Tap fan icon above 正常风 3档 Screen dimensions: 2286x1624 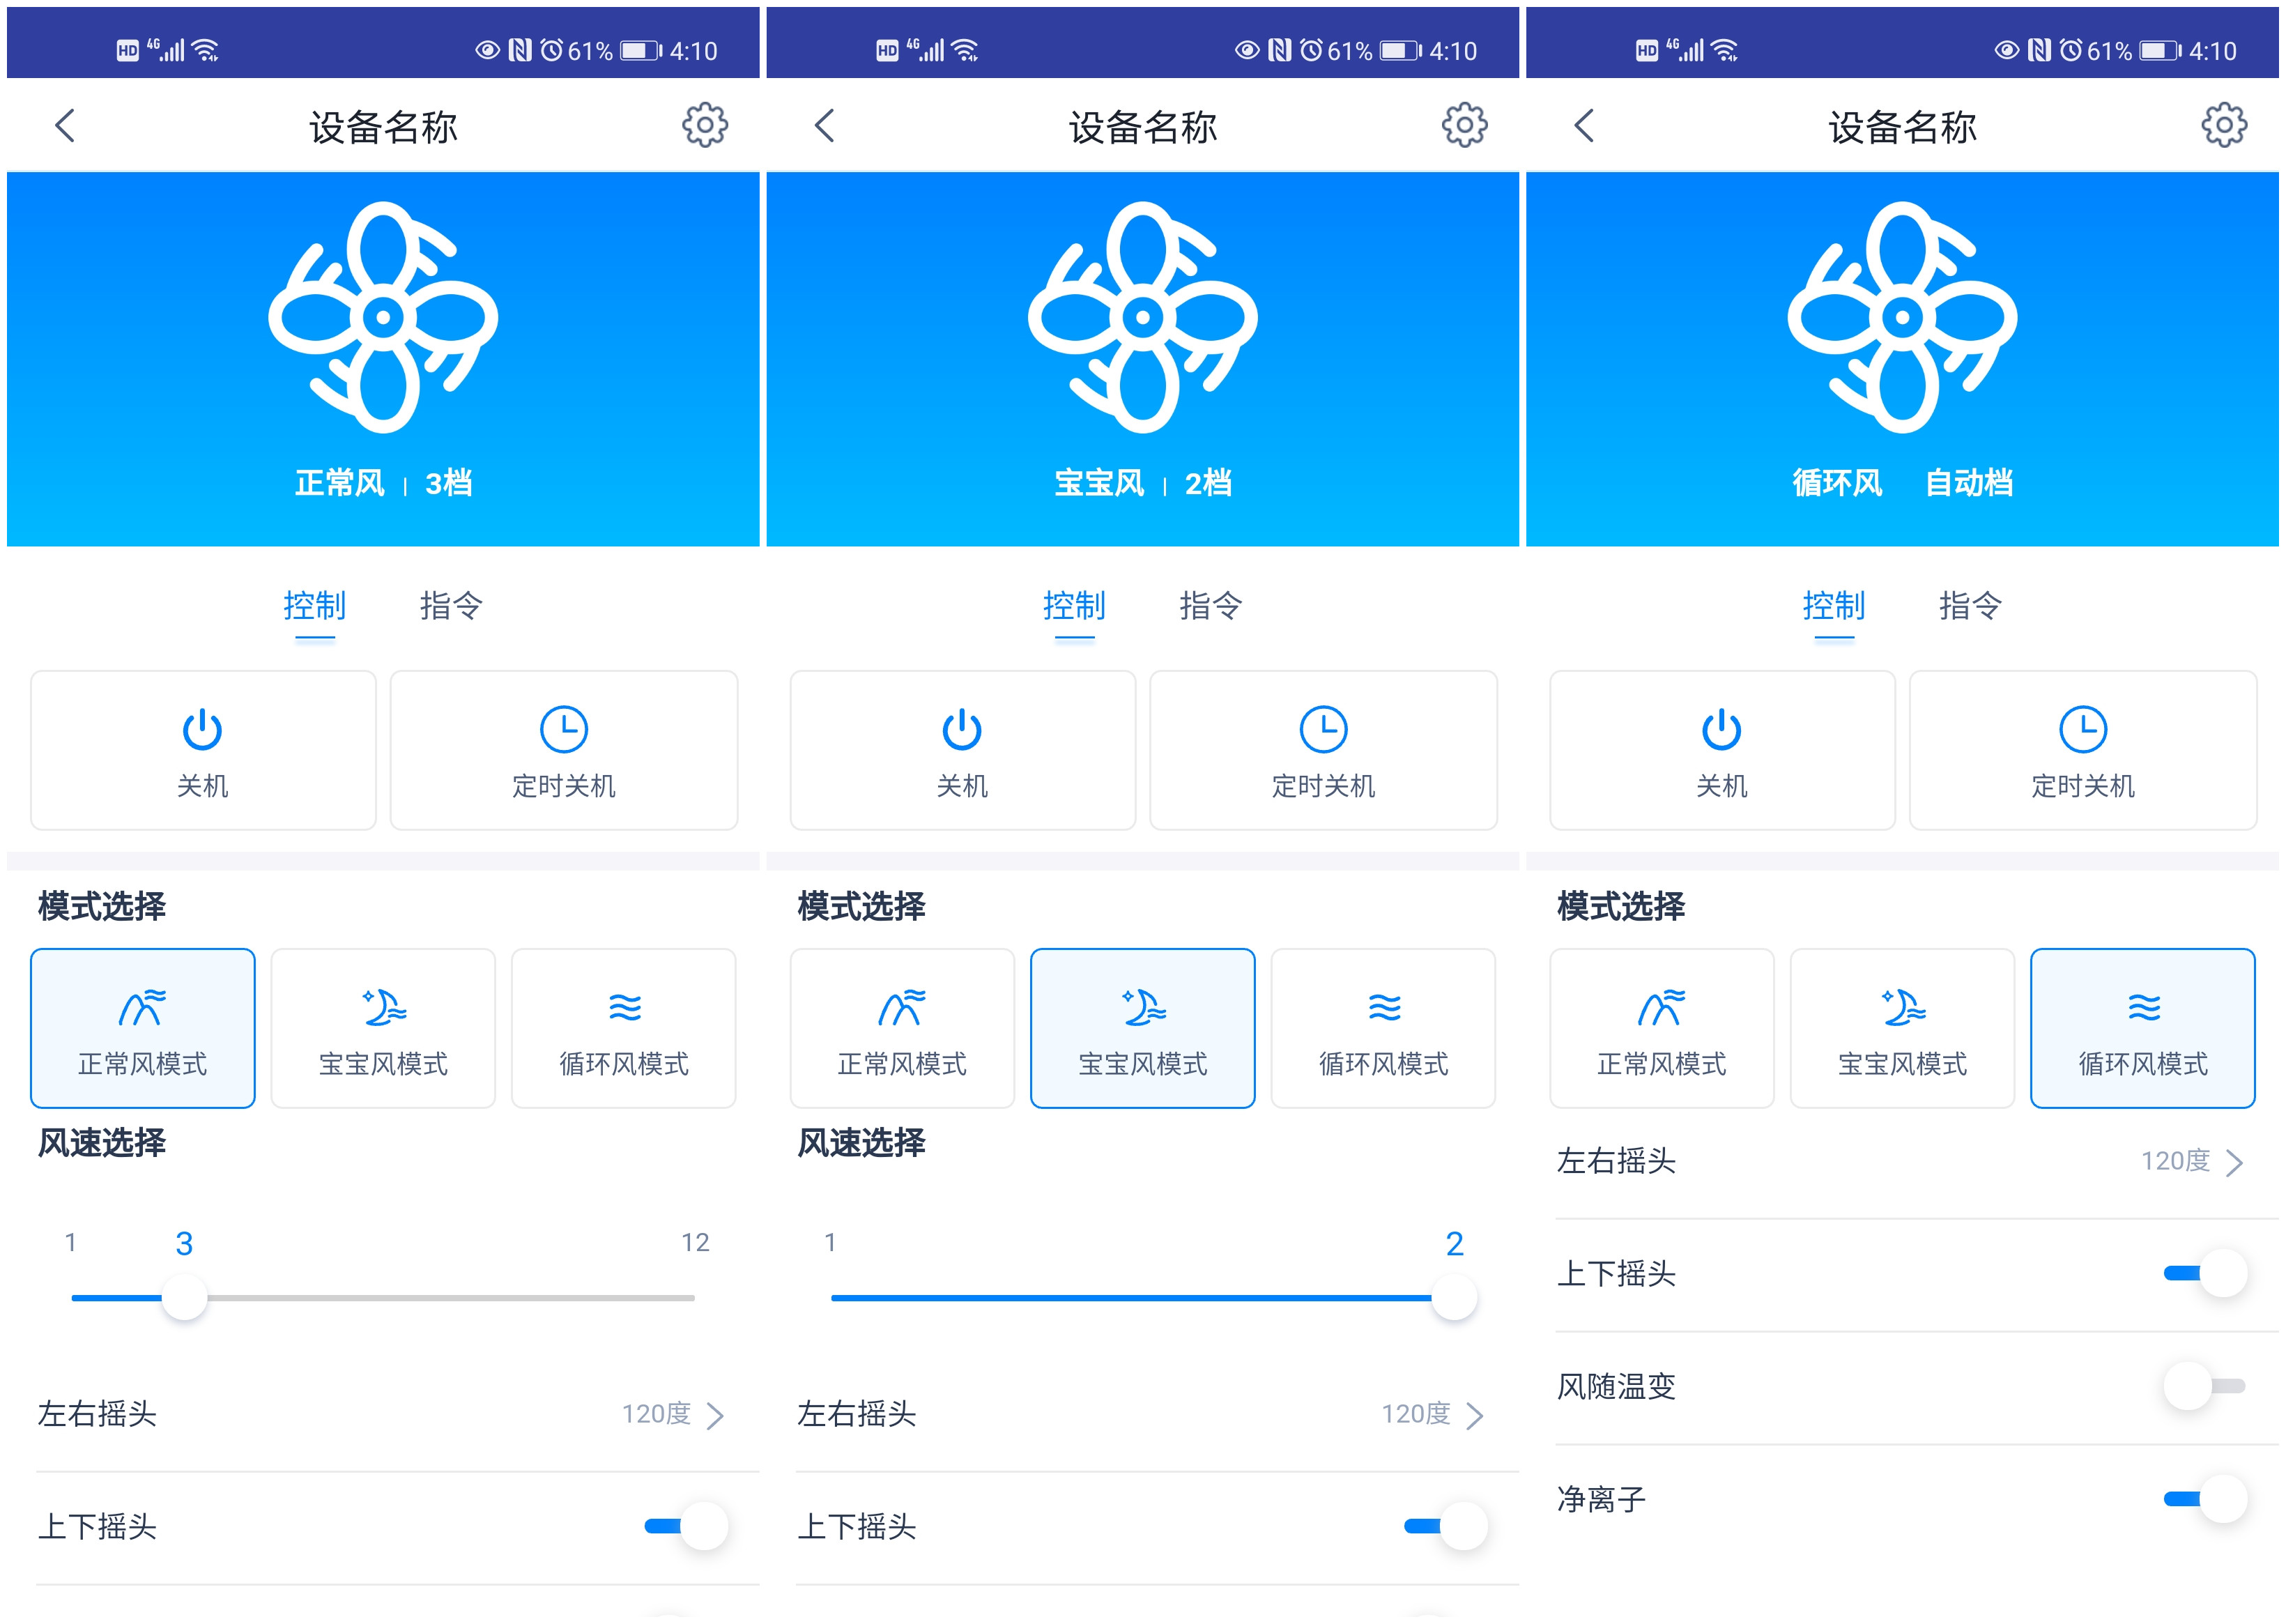pos(383,317)
